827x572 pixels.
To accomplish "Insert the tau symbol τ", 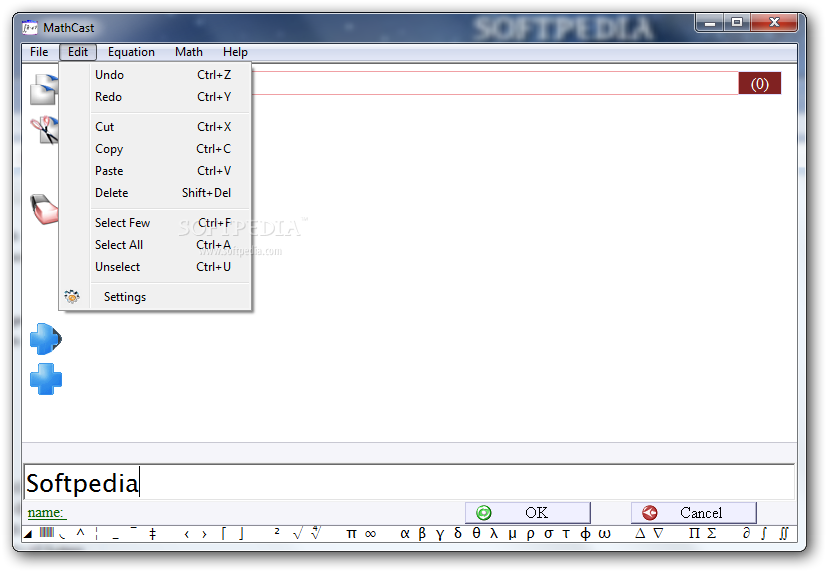I will pos(566,534).
